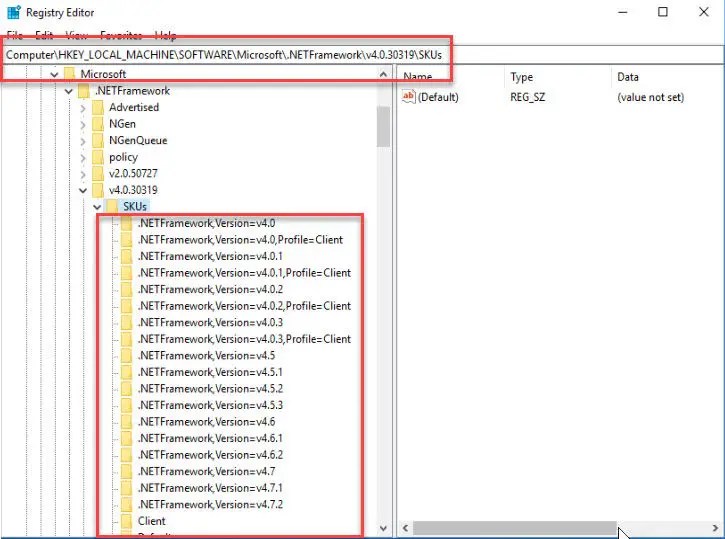Click folder icon of Version=v4.0.2 key

click(126, 289)
